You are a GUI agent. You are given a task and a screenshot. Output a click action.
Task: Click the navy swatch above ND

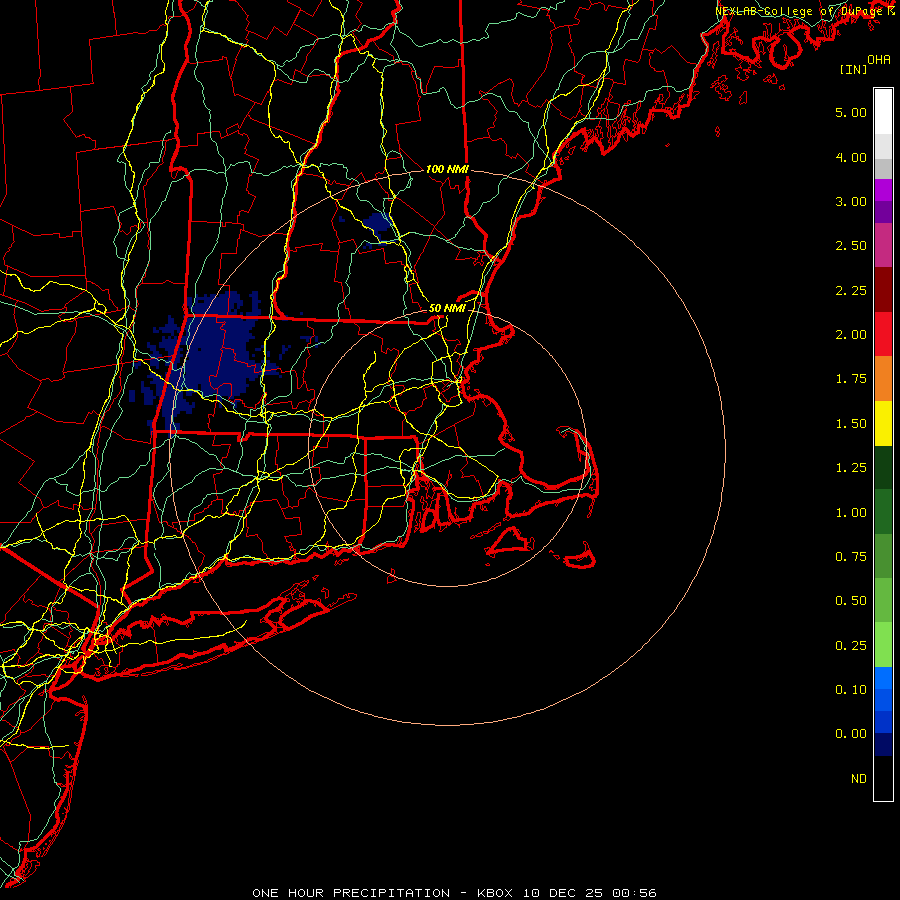point(883,744)
